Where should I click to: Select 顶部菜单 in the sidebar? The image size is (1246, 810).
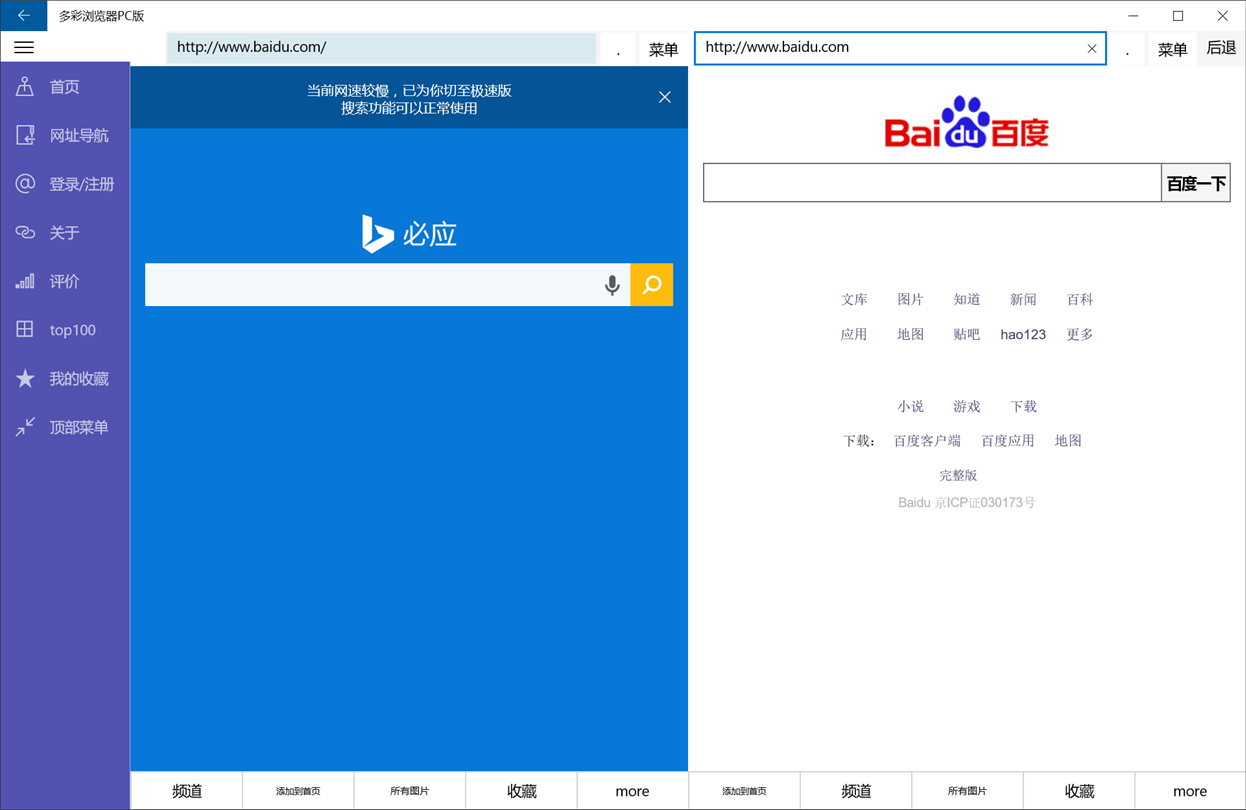[x=65, y=427]
